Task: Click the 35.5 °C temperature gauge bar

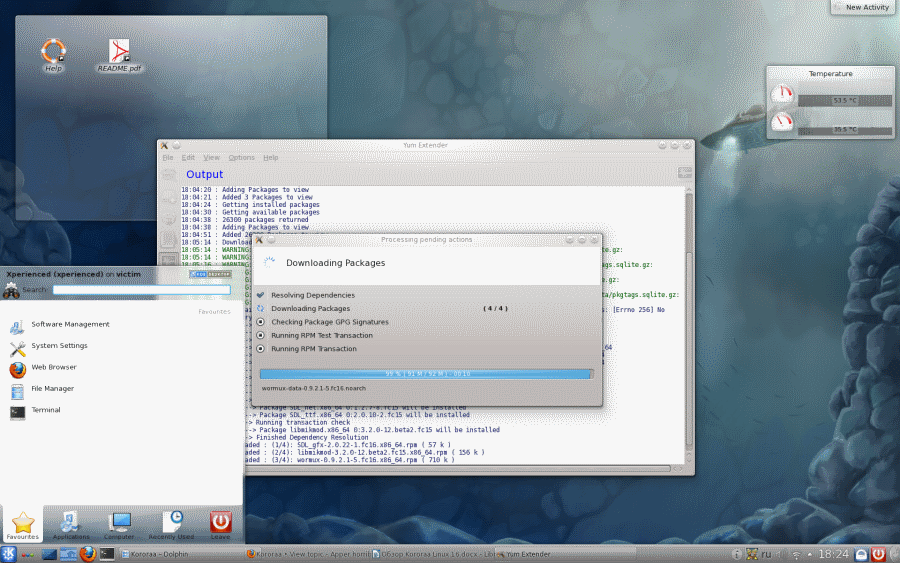Action: (845, 130)
